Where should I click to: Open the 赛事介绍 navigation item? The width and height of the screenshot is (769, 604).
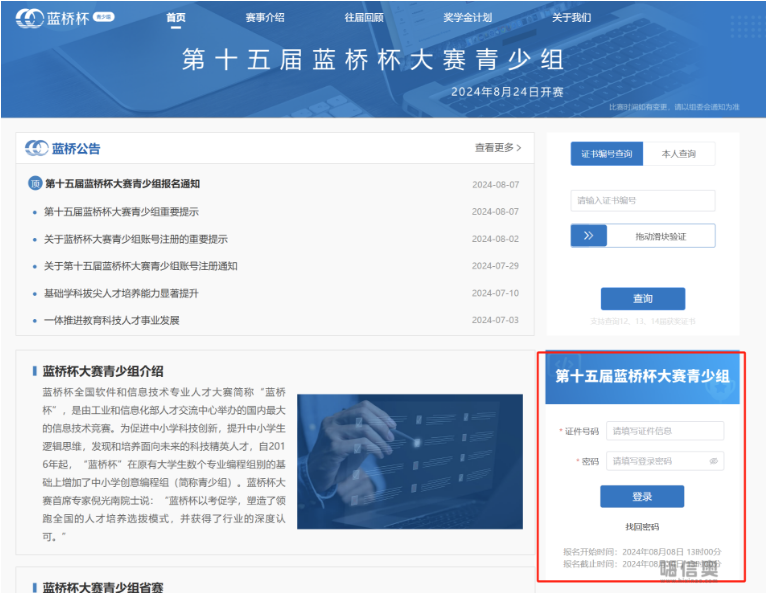265,18
